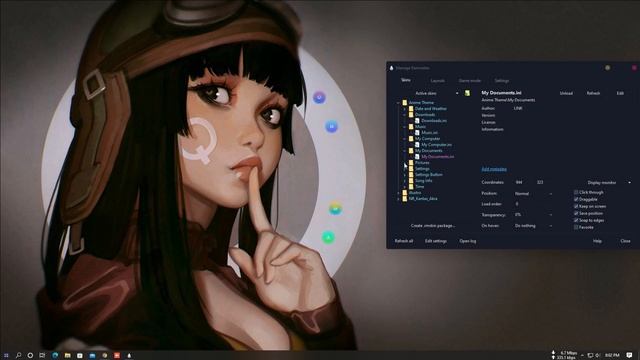Click the Open log button

467,241
